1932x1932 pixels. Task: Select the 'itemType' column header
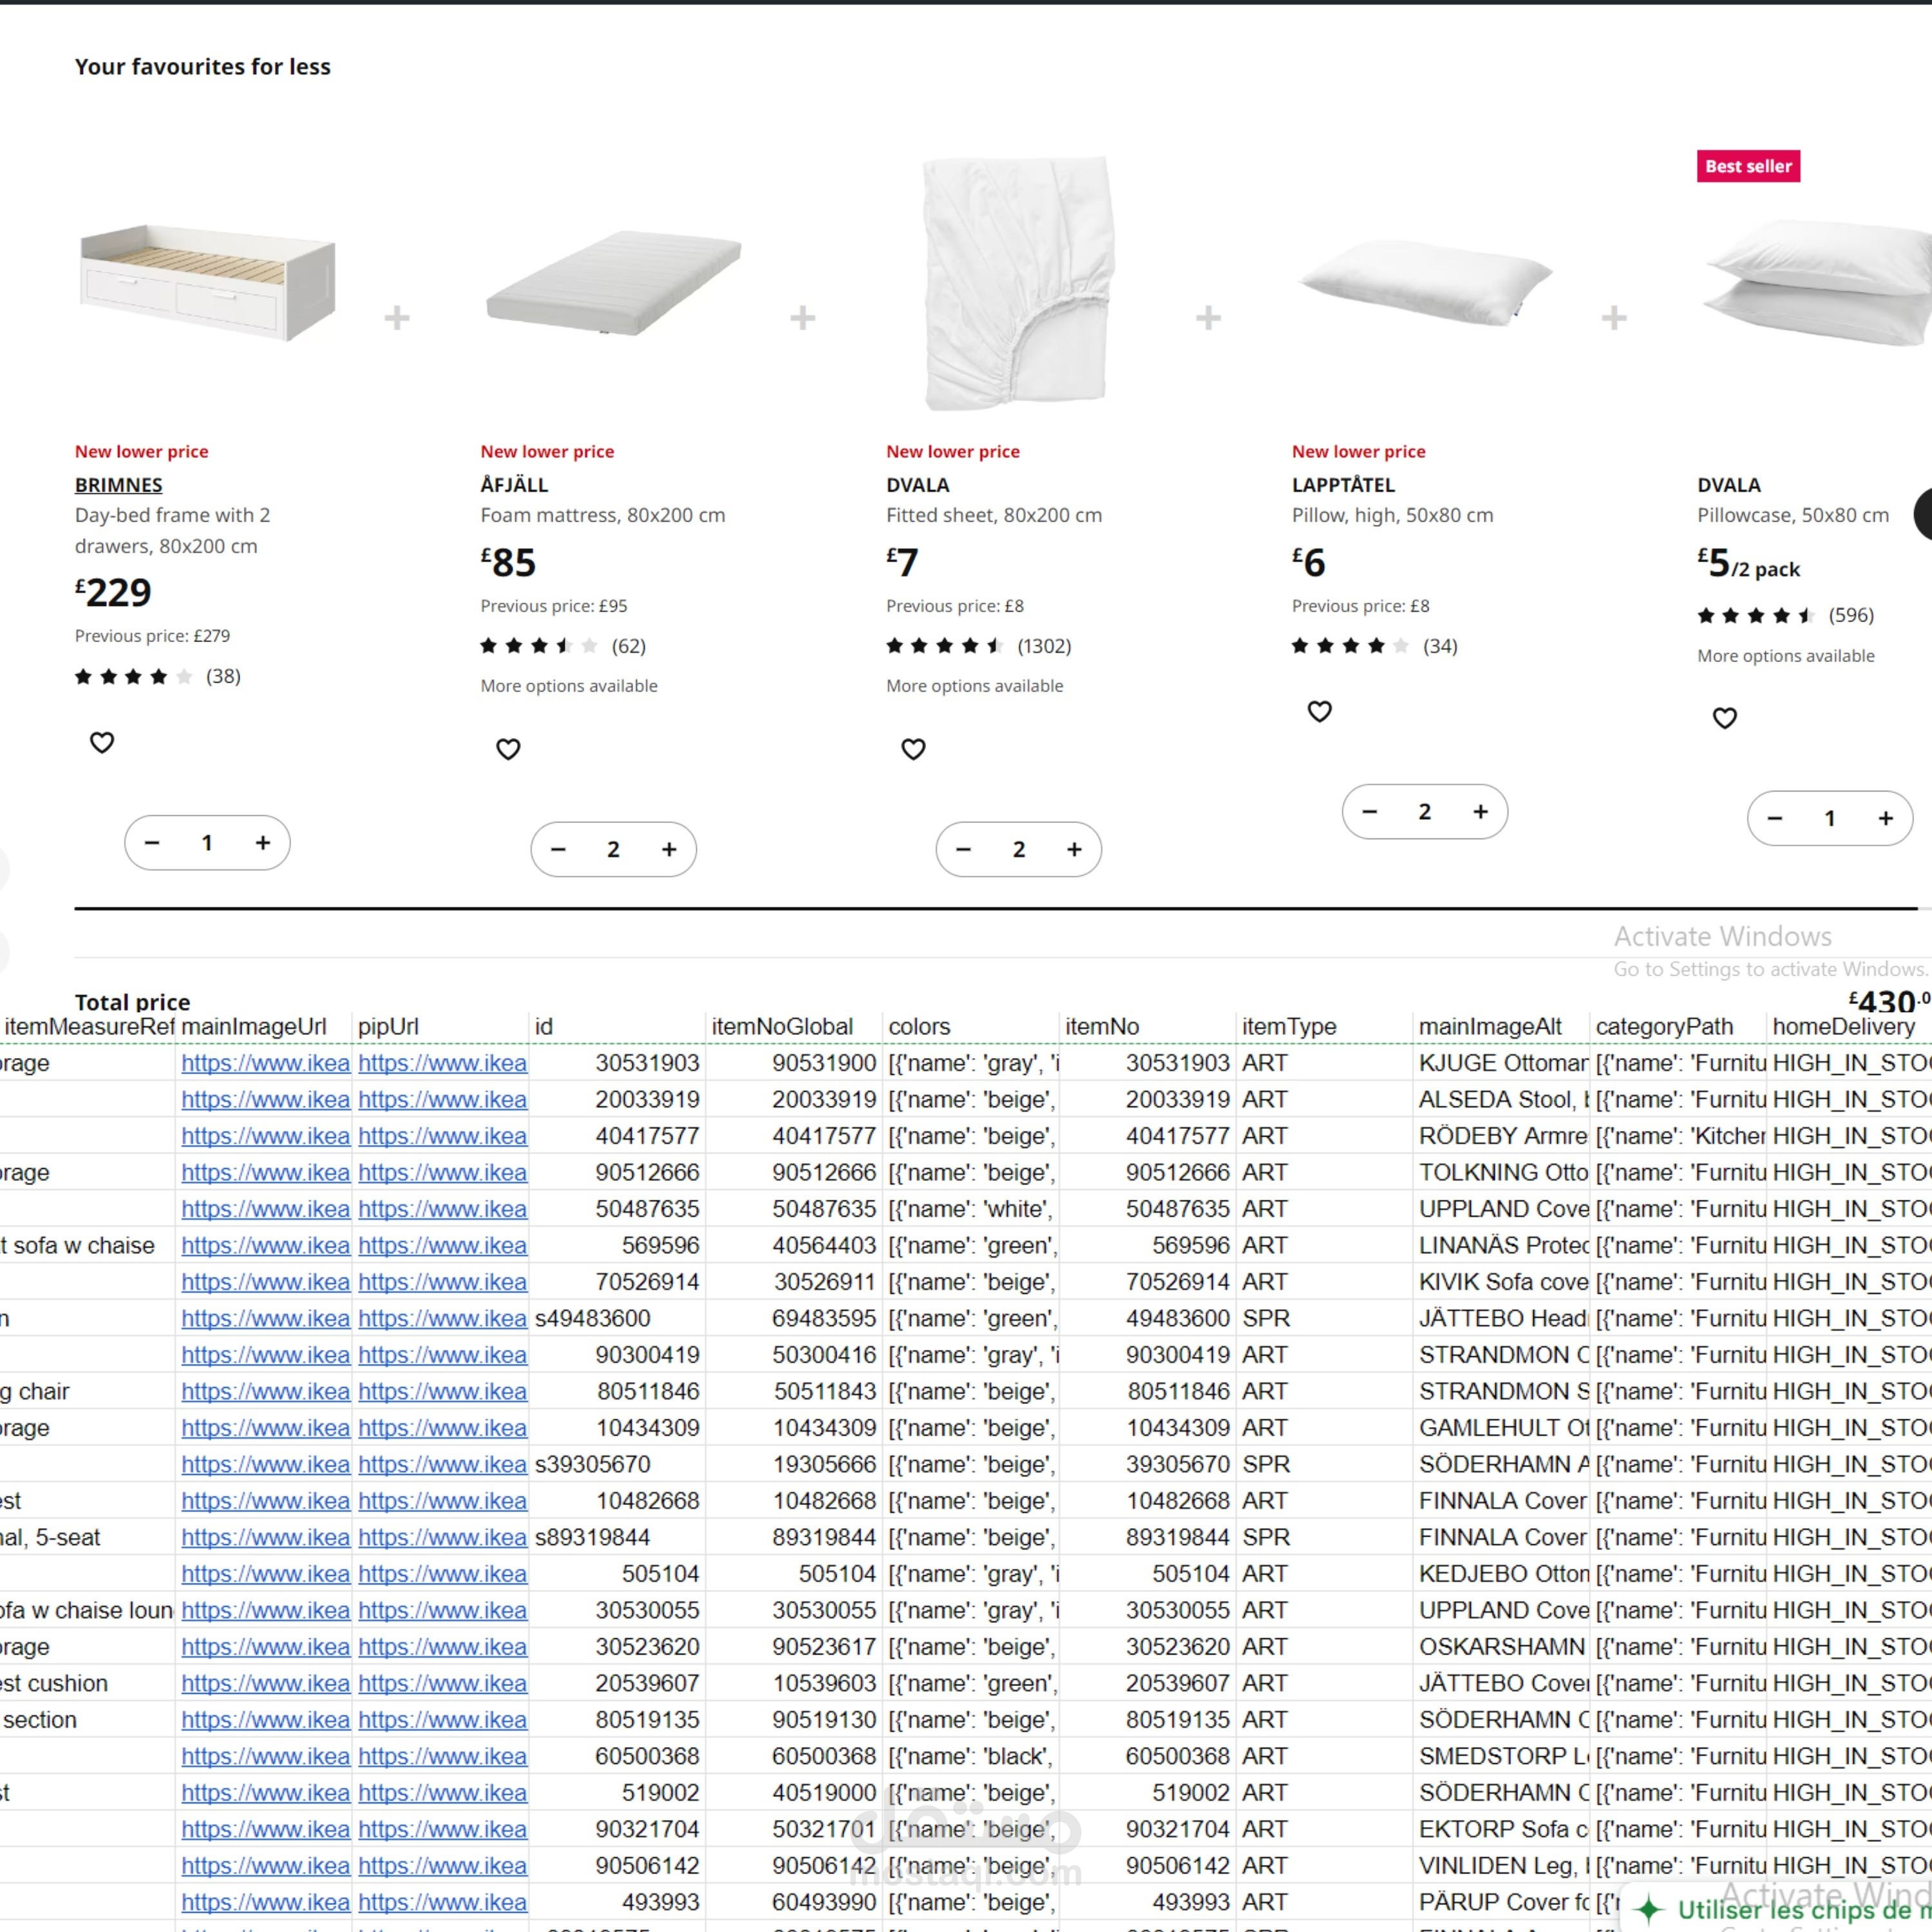pyautogui.click(x=1326, y=1026)
